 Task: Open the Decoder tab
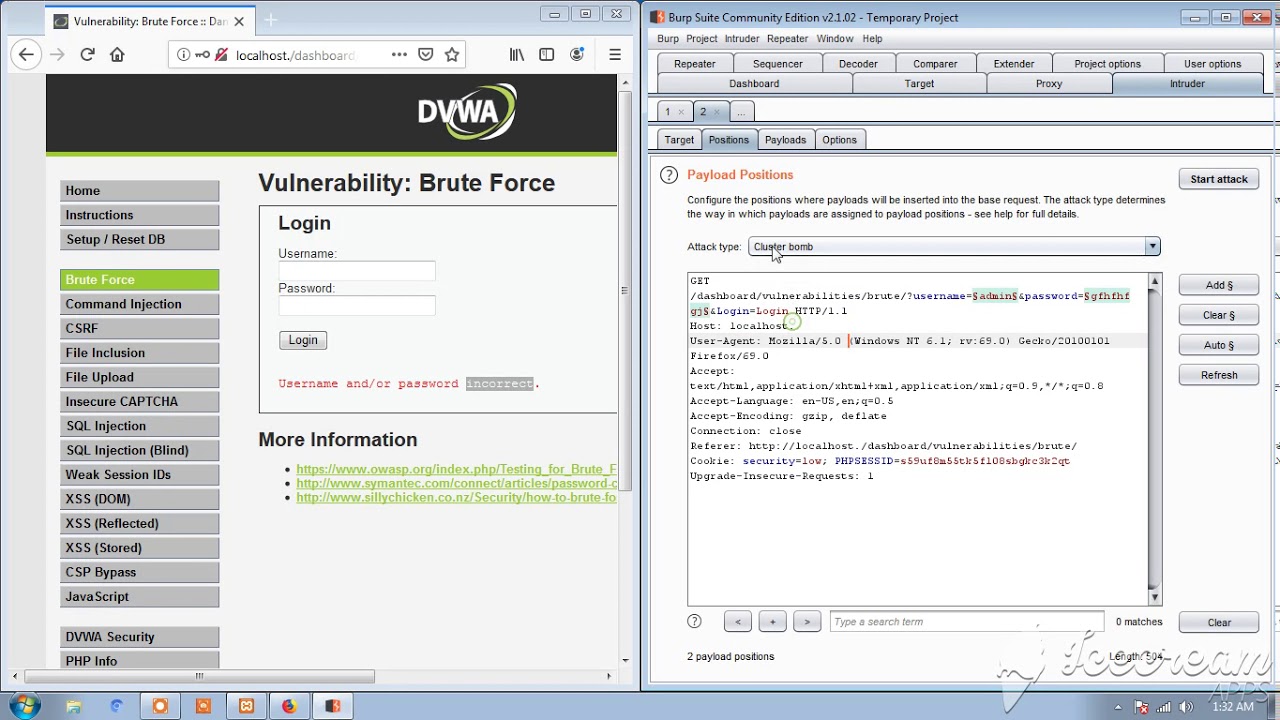[x=858, y=64]
